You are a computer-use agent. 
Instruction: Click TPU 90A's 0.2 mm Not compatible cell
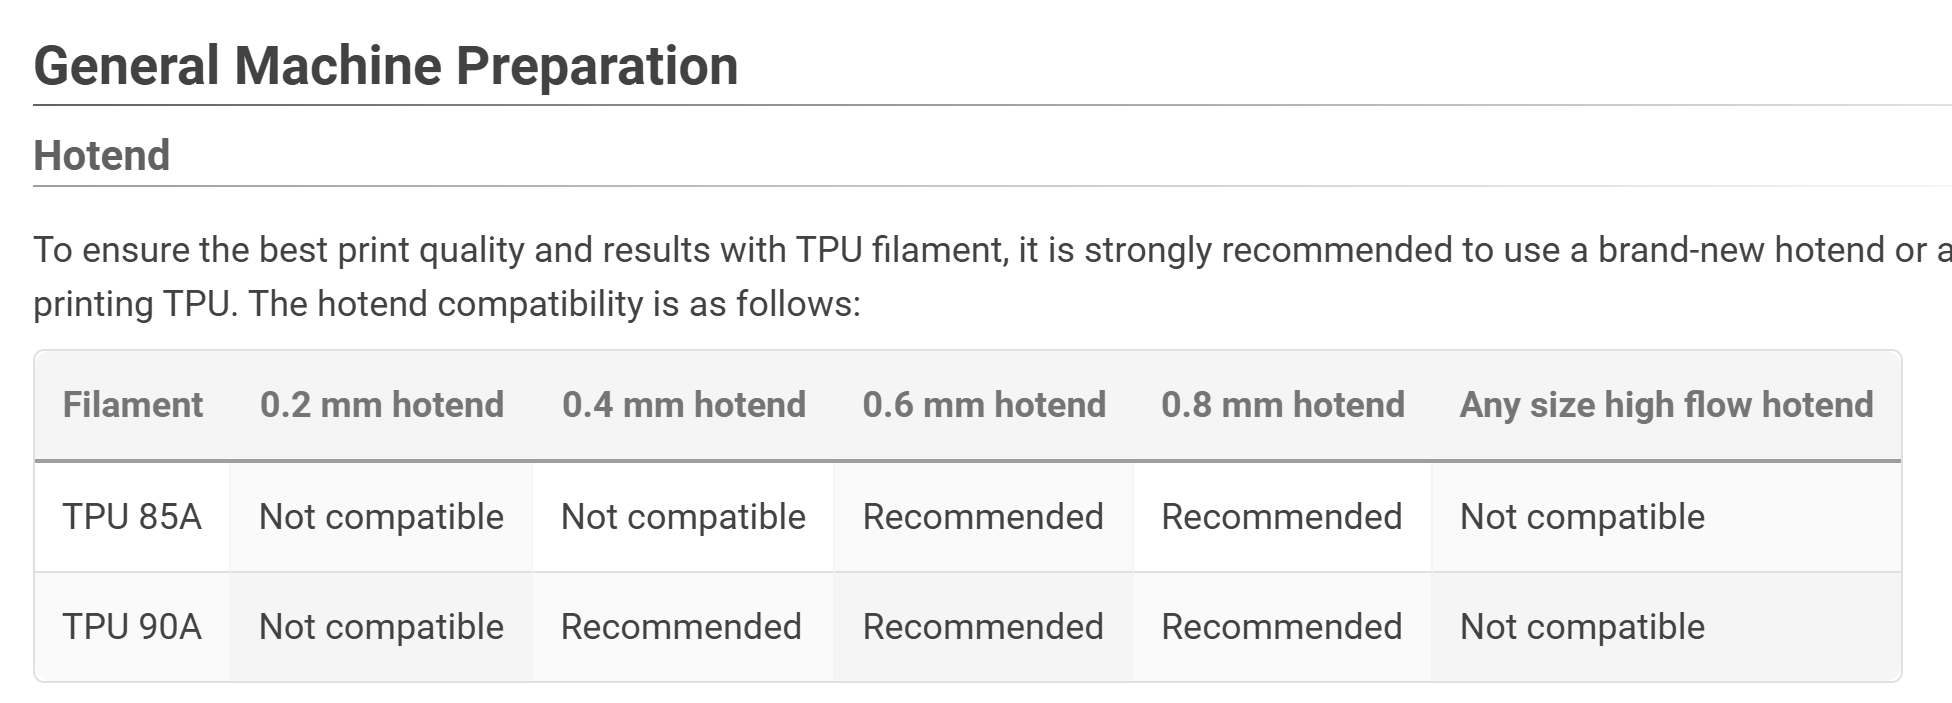pos(381,627)
